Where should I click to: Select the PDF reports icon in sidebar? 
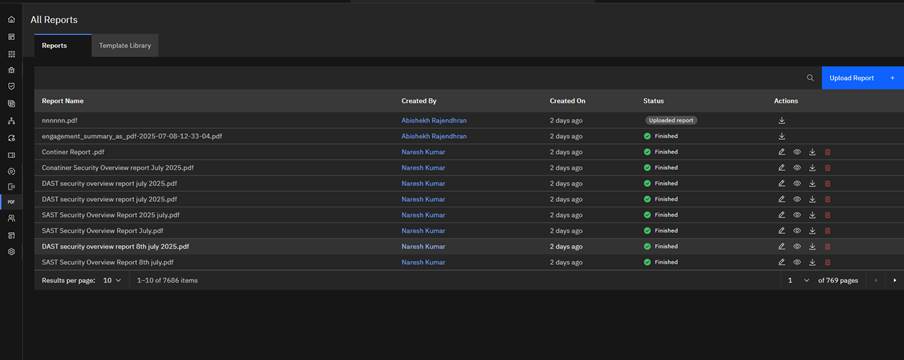12,202
